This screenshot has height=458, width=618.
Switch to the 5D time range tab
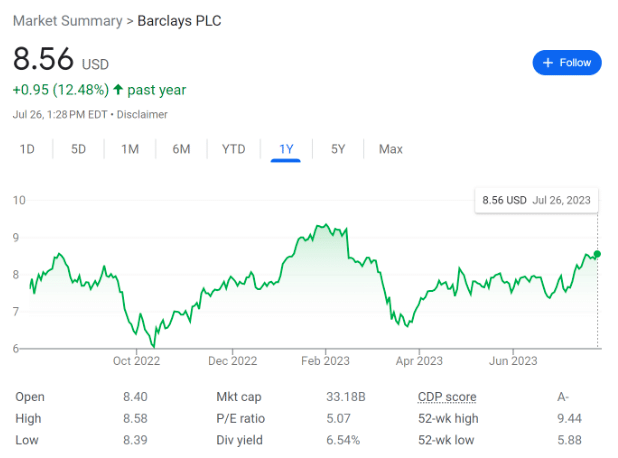78,149
